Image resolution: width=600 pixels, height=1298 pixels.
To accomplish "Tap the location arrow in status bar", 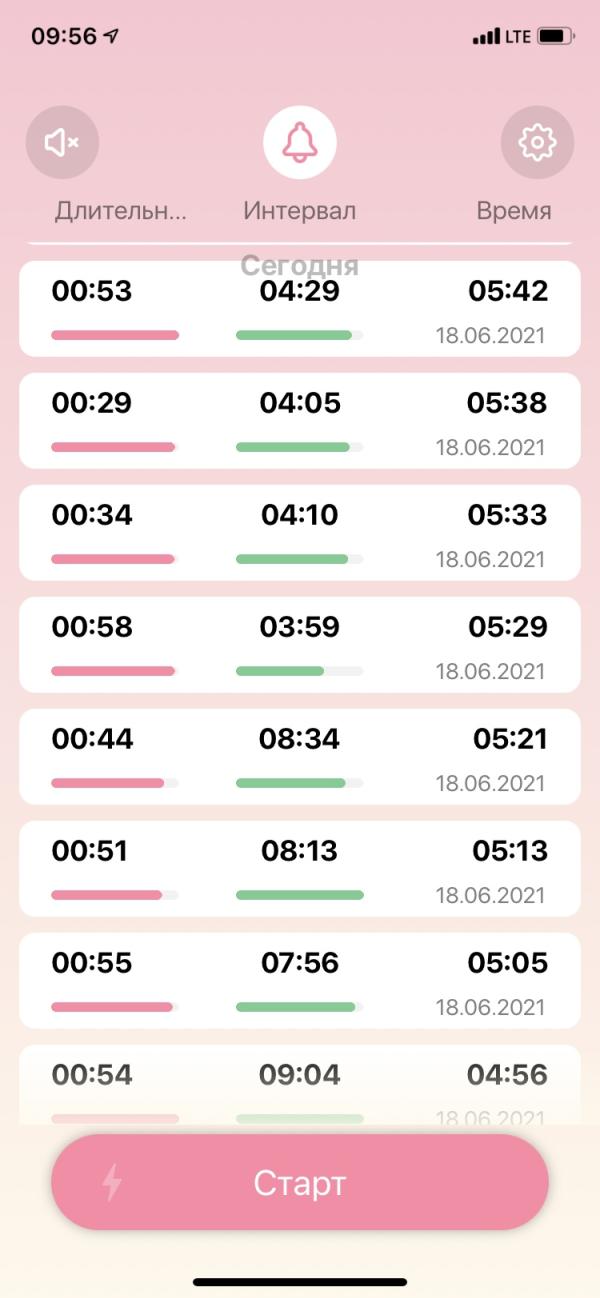I will [111, 37].
